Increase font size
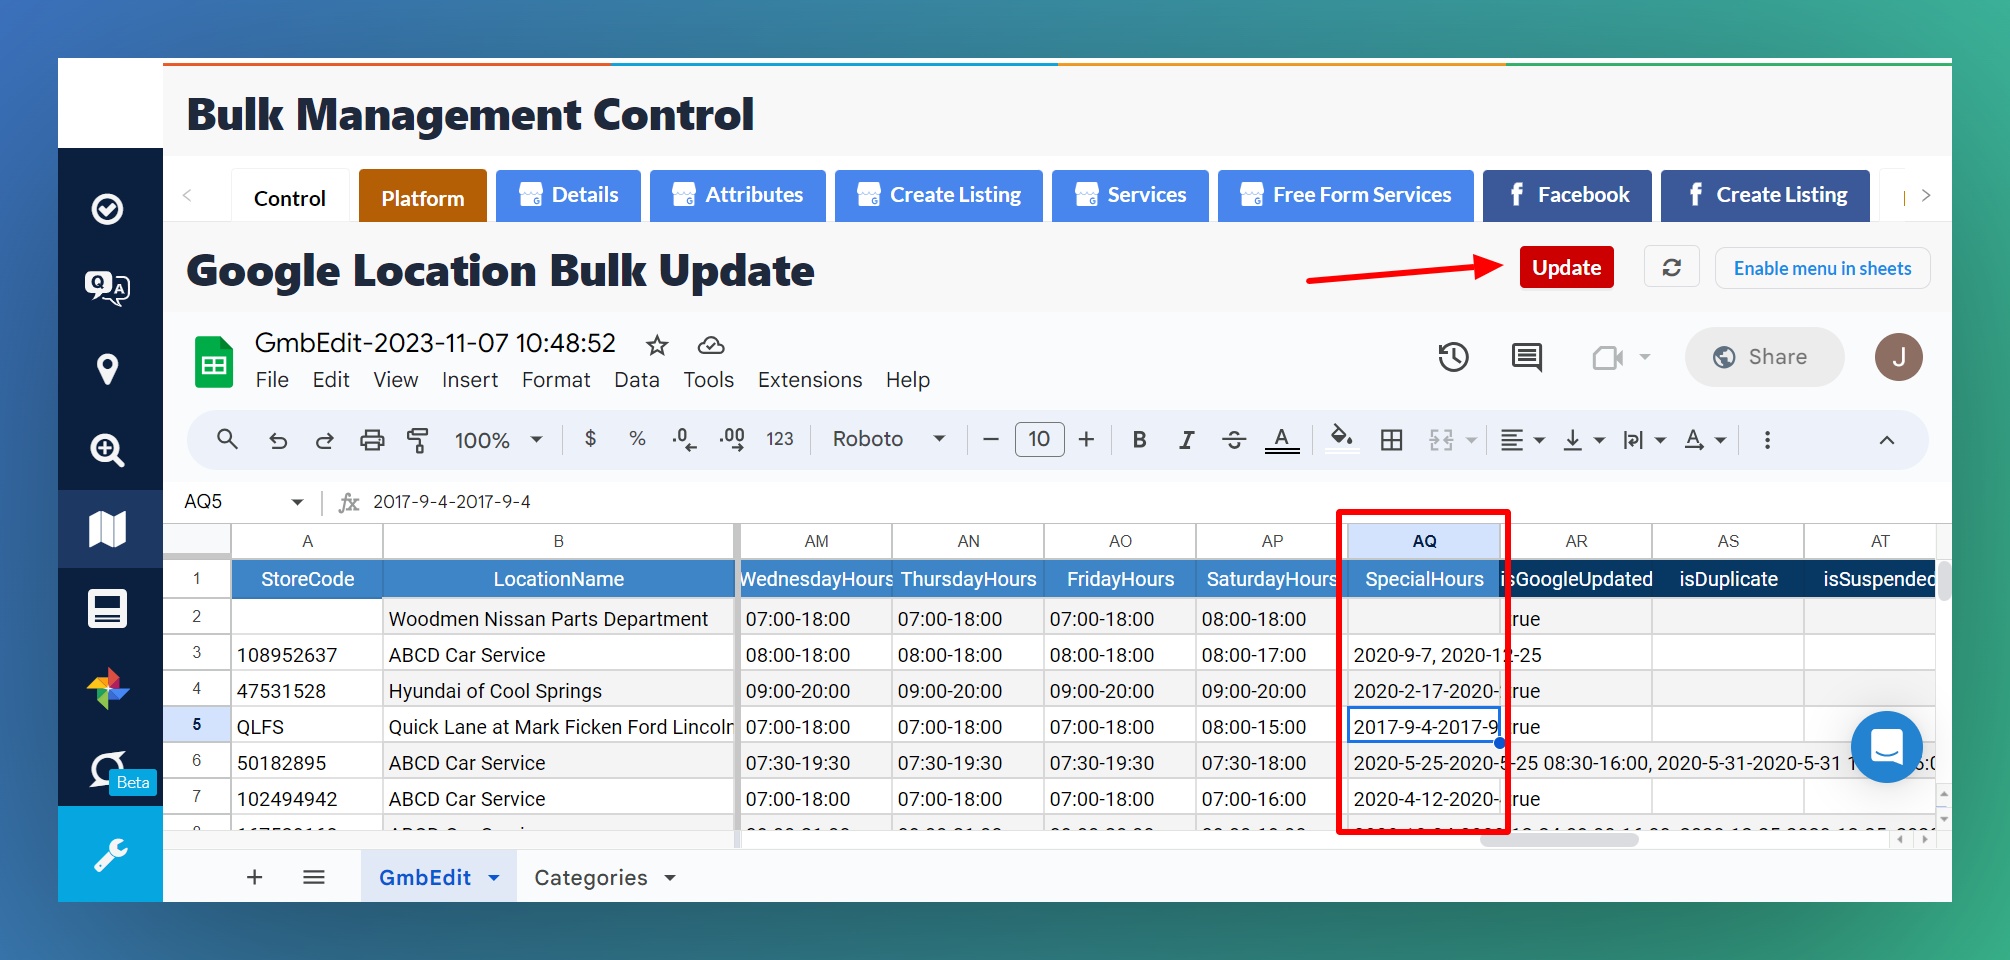The width and height of the screenshot is (2010, 960). 1087,440
